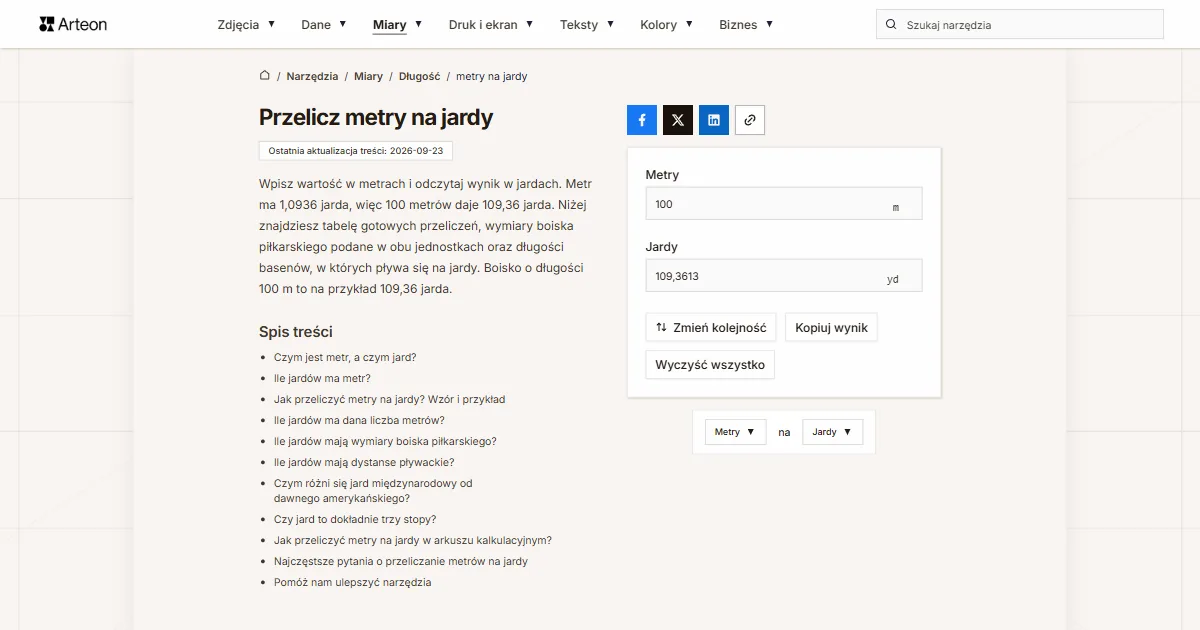Open source unit Metry dropdown
Image resolution: width=1200 pixels, height=630 pixels.
point(735,432)
